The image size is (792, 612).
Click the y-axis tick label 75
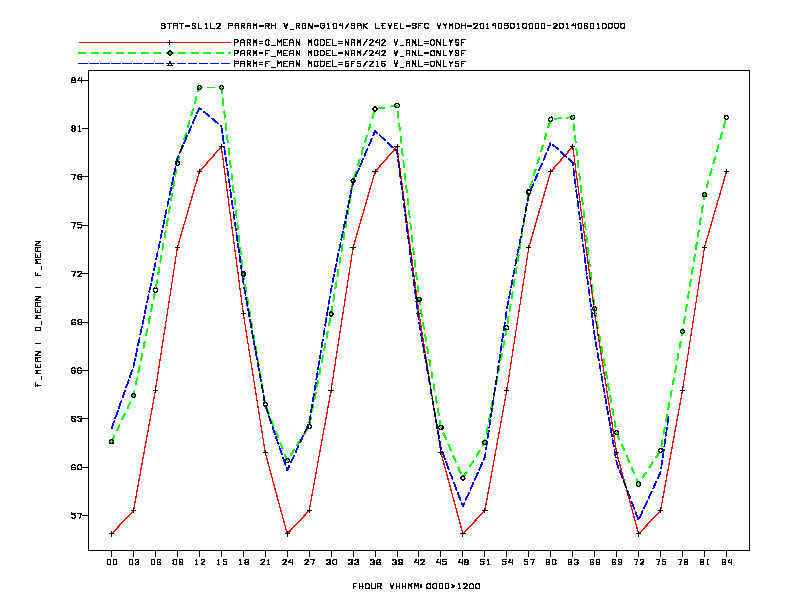tap(76, 225)
